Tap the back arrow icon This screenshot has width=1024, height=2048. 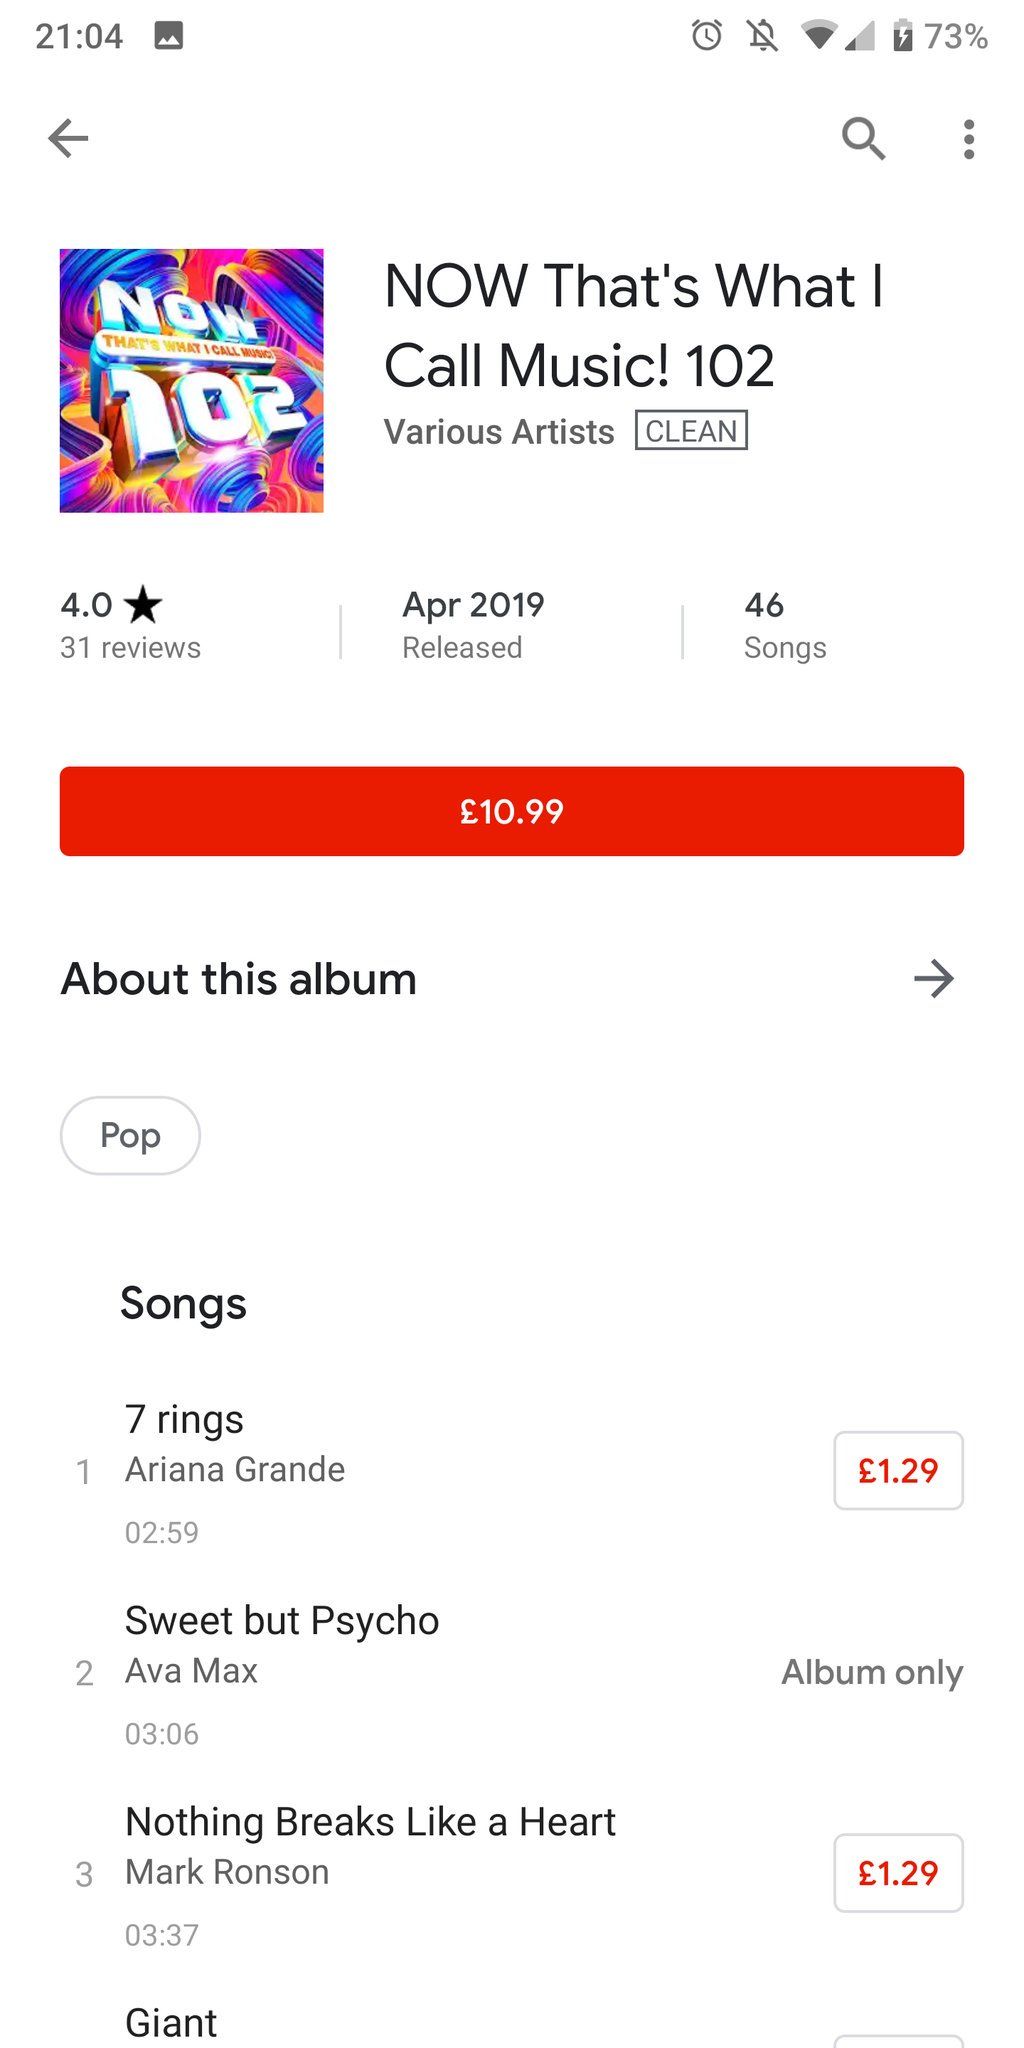(68, 138)
